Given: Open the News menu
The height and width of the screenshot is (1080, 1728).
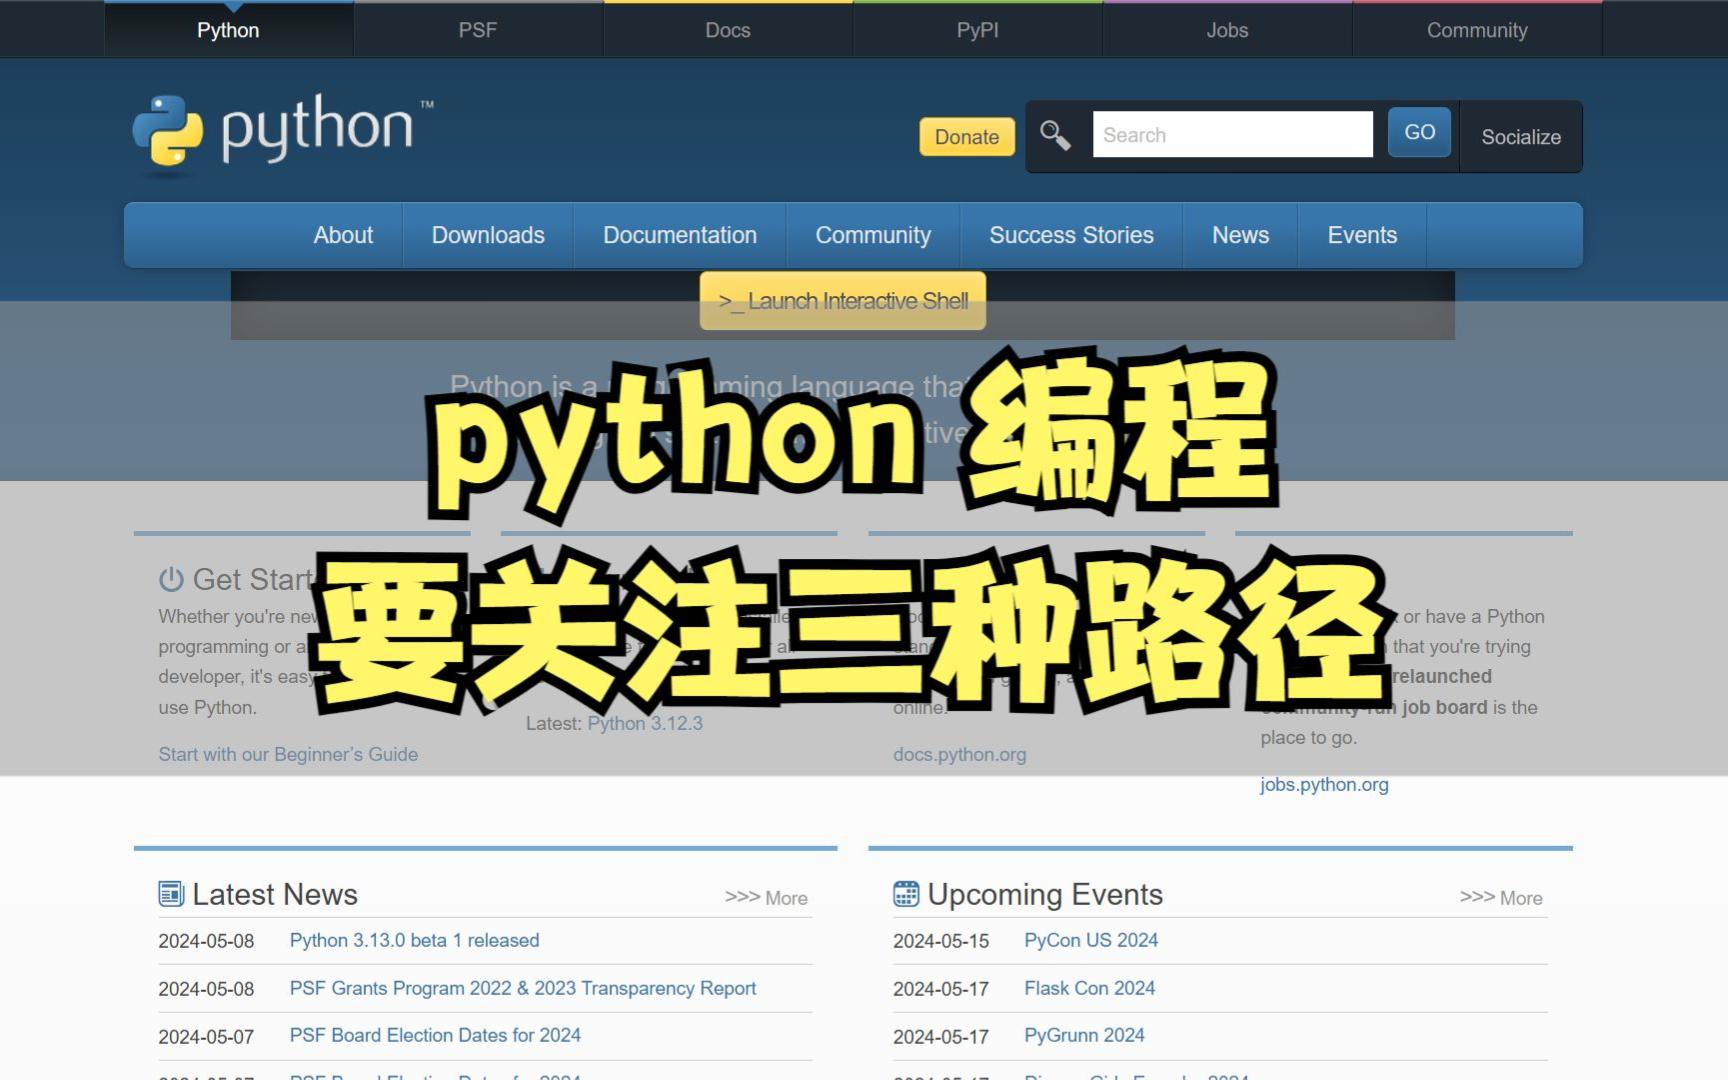Looking at the screenshot, I should click(1240, 235).
